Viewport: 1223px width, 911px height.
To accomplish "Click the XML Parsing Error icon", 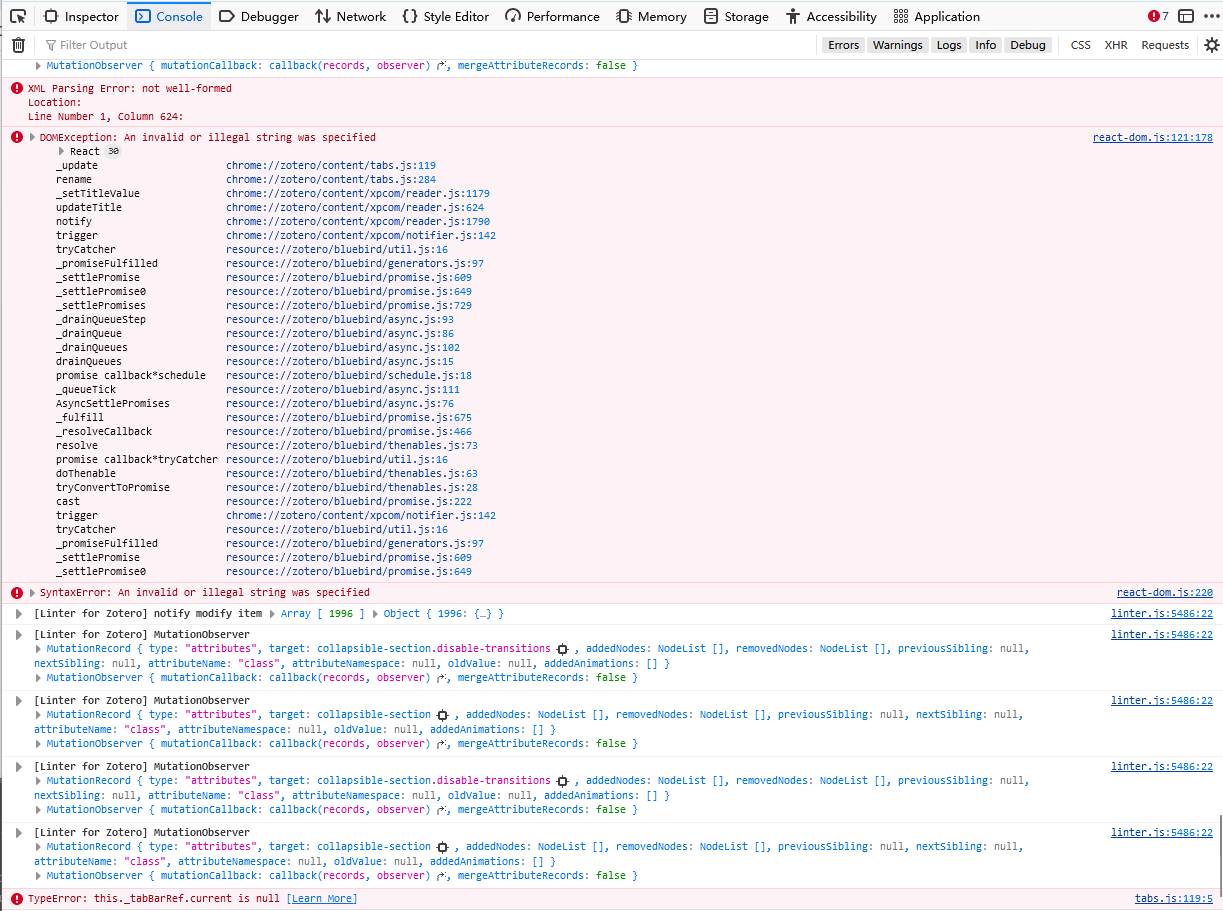I will (x=17, y=88).
